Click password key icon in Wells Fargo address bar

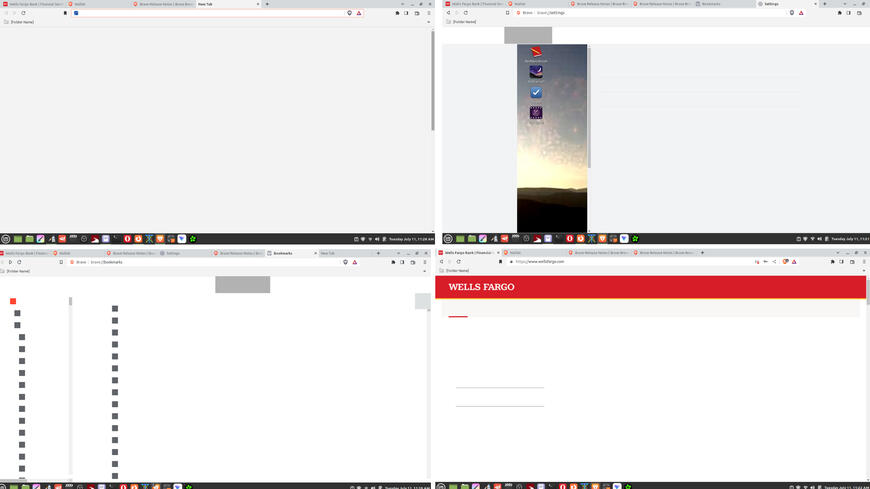pyautogui.click(x=755, y=262)
